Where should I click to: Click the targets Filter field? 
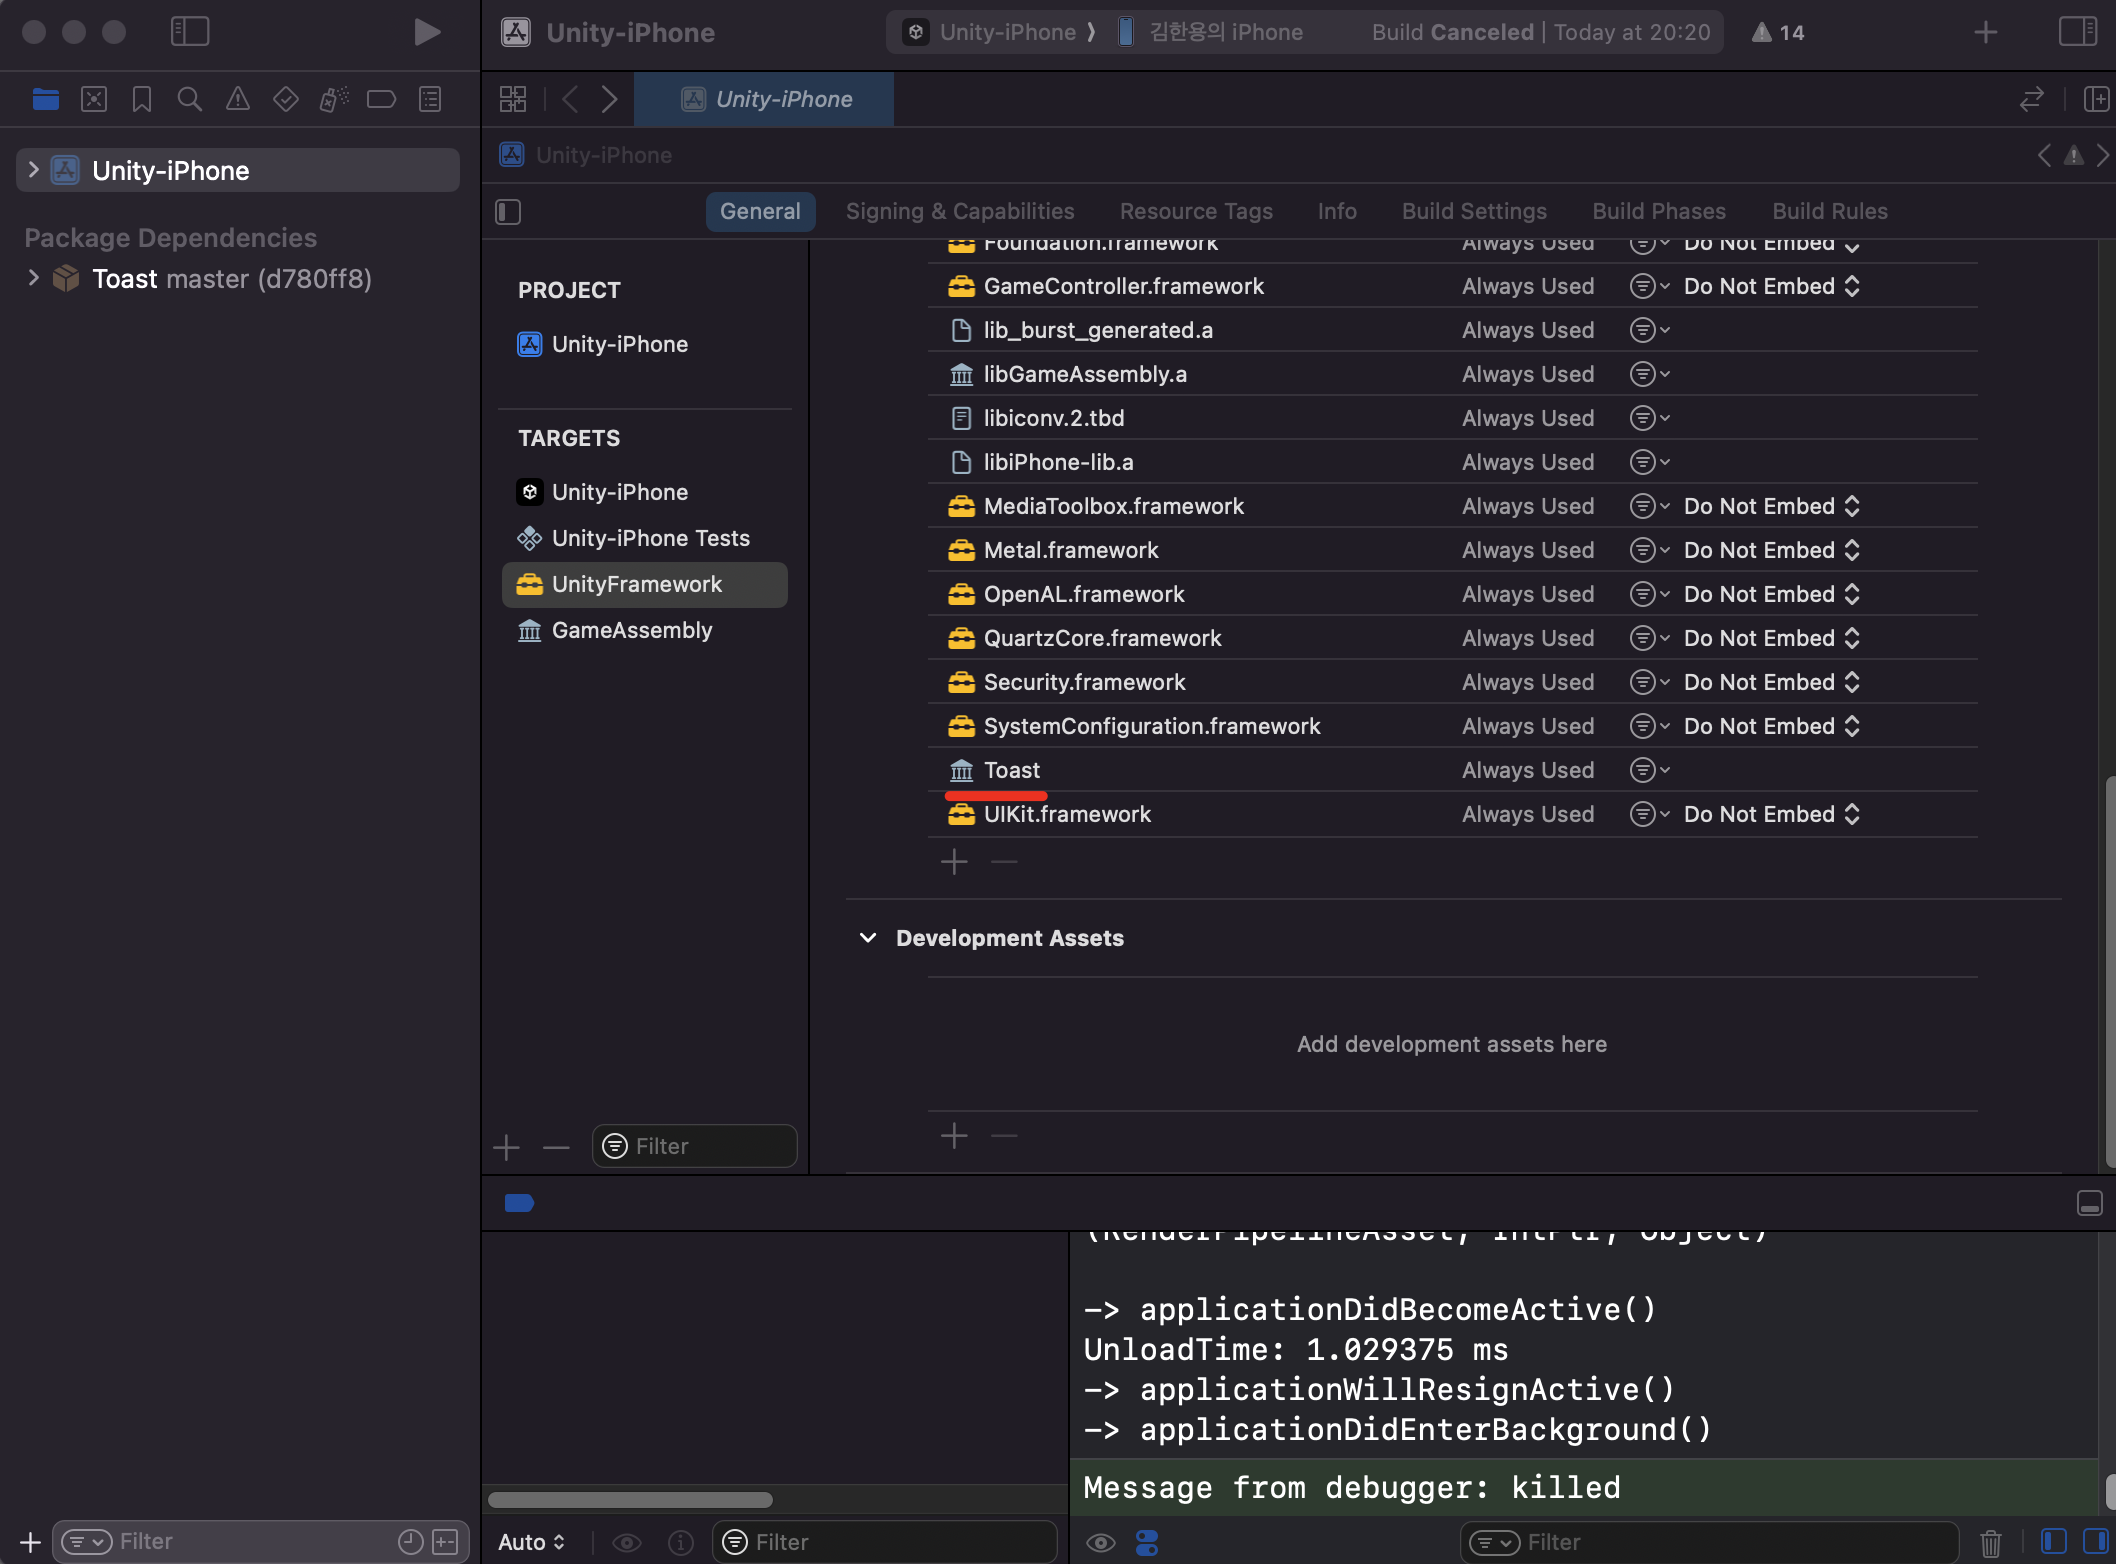click(x=695, y=1146)
